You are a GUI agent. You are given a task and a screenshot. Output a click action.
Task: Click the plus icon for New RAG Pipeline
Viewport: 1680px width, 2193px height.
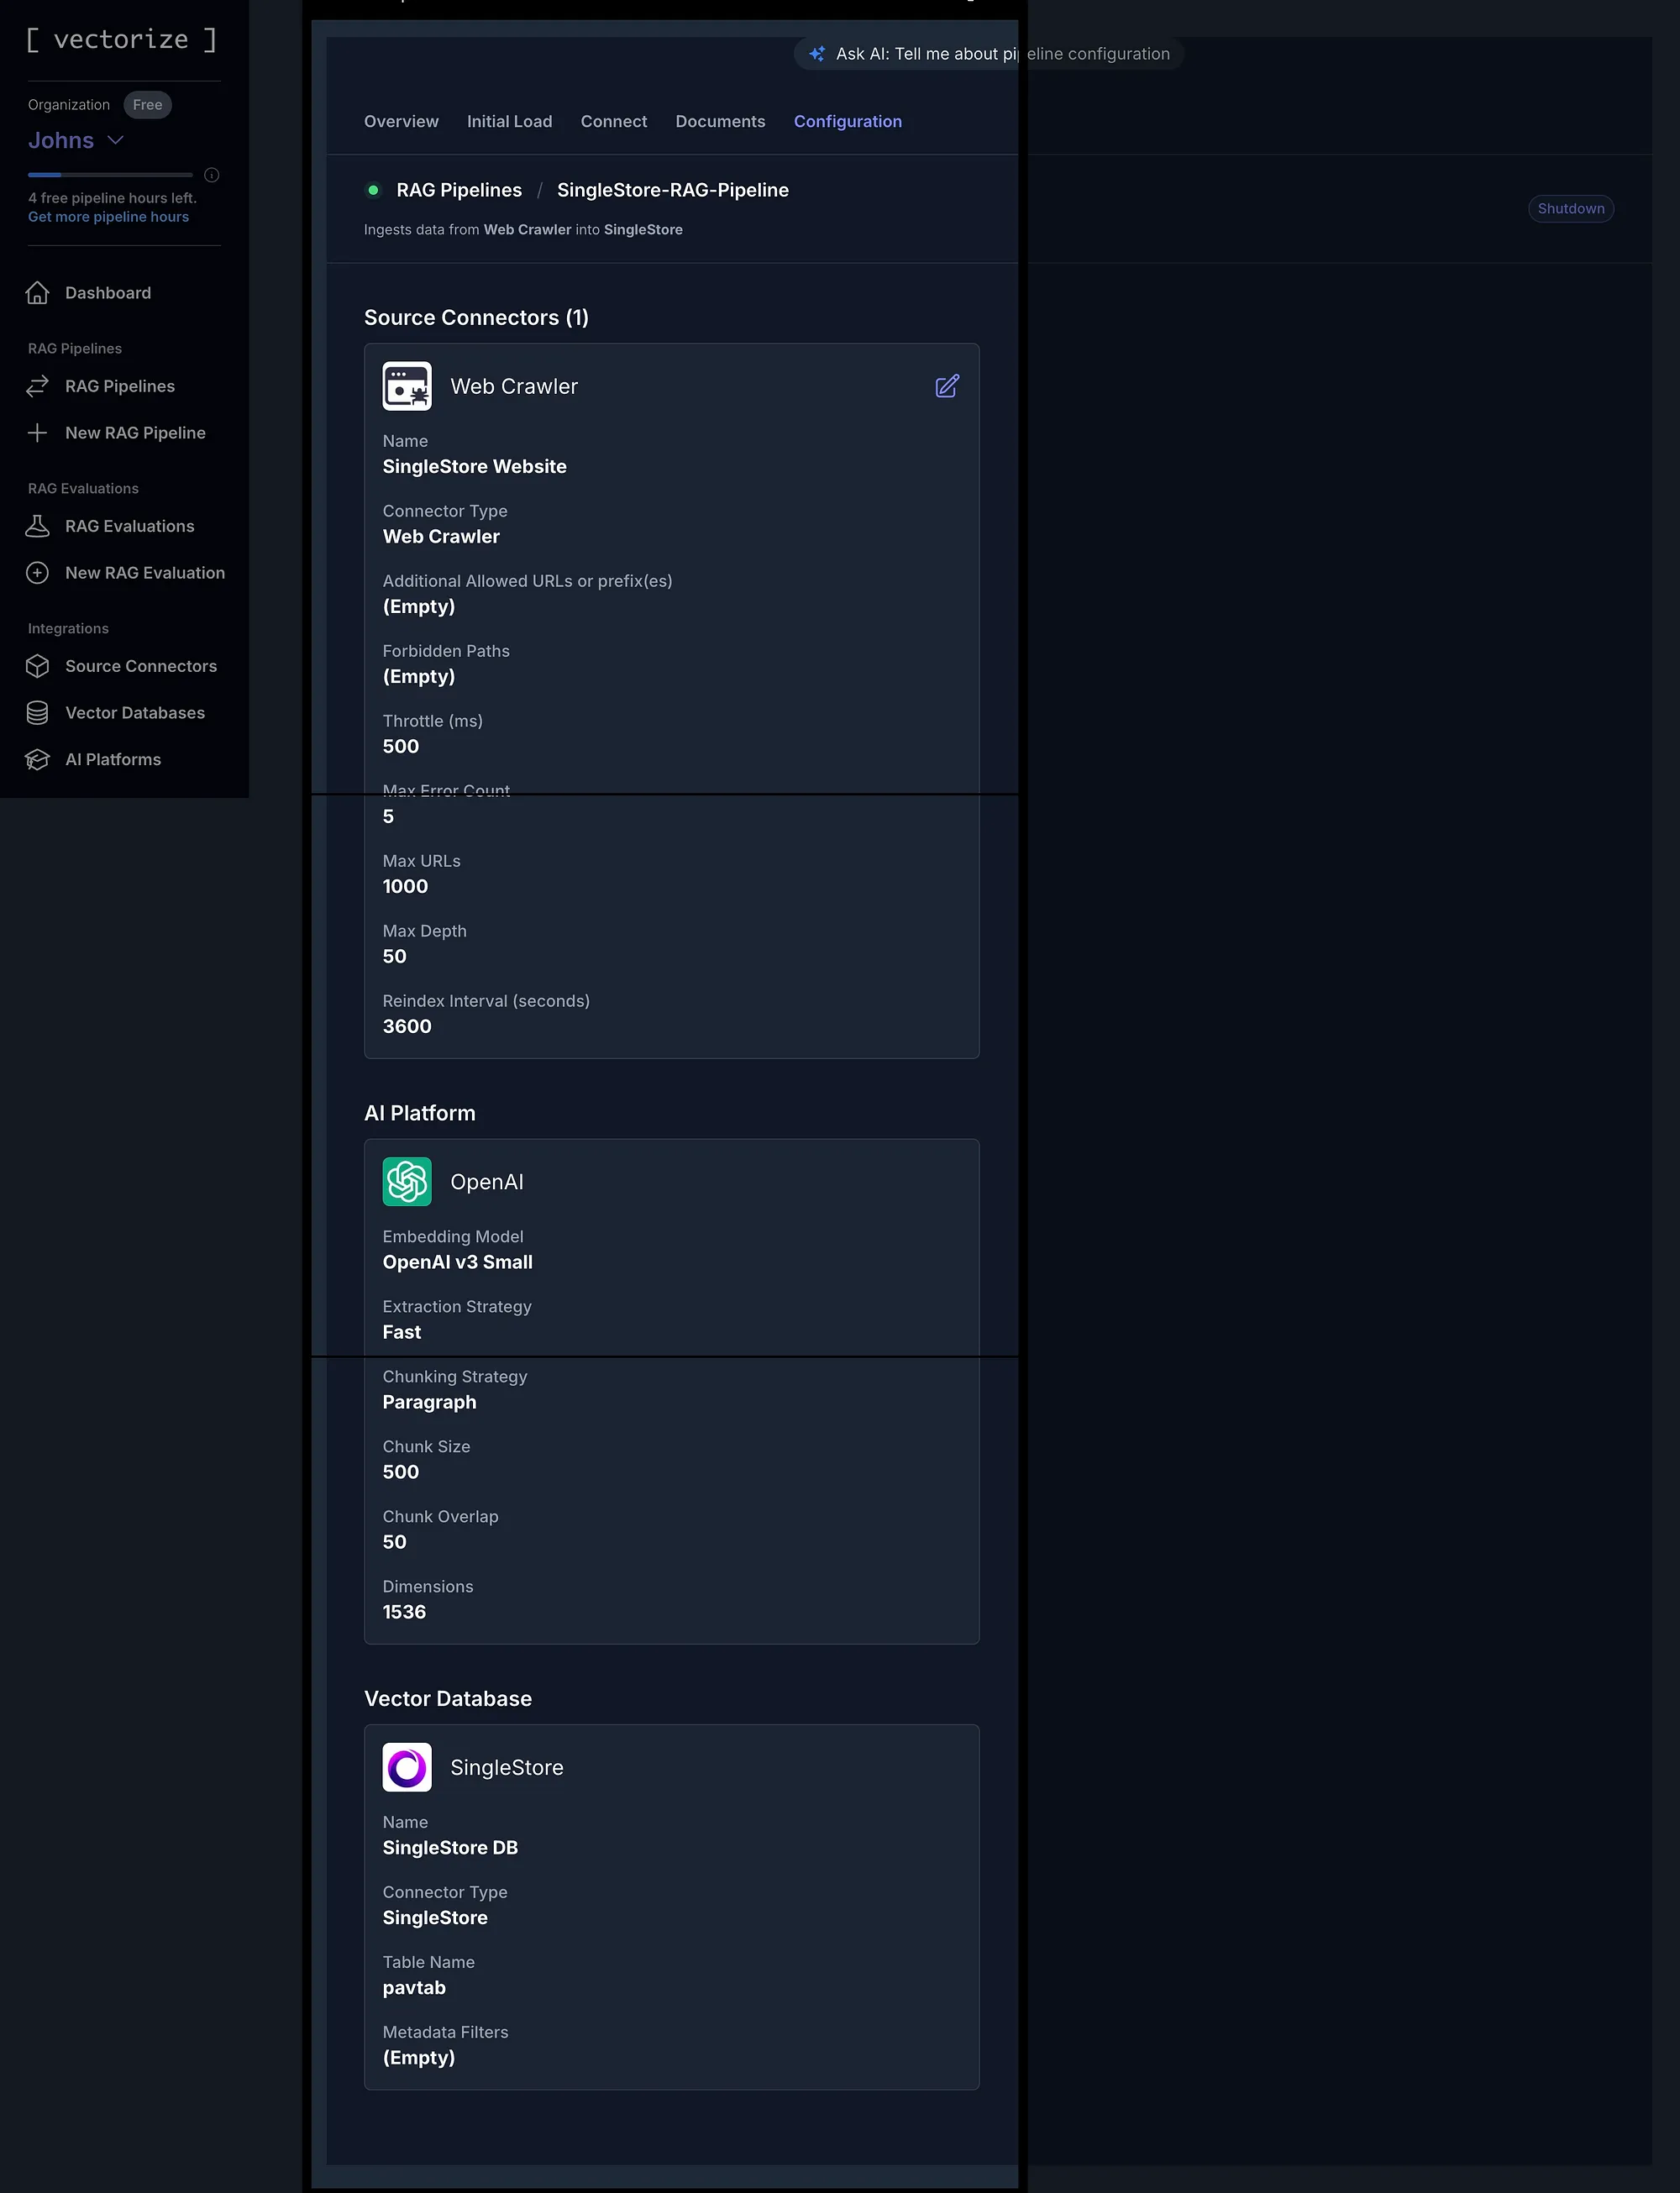click(38, 433)
